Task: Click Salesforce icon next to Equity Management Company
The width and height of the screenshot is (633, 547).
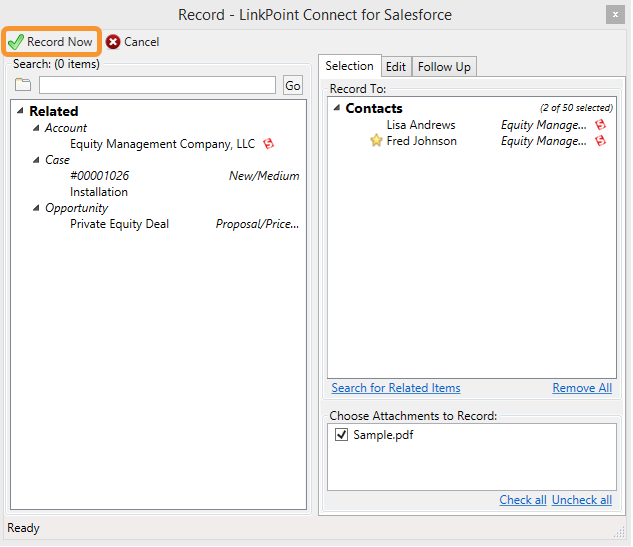Action: 268,144
